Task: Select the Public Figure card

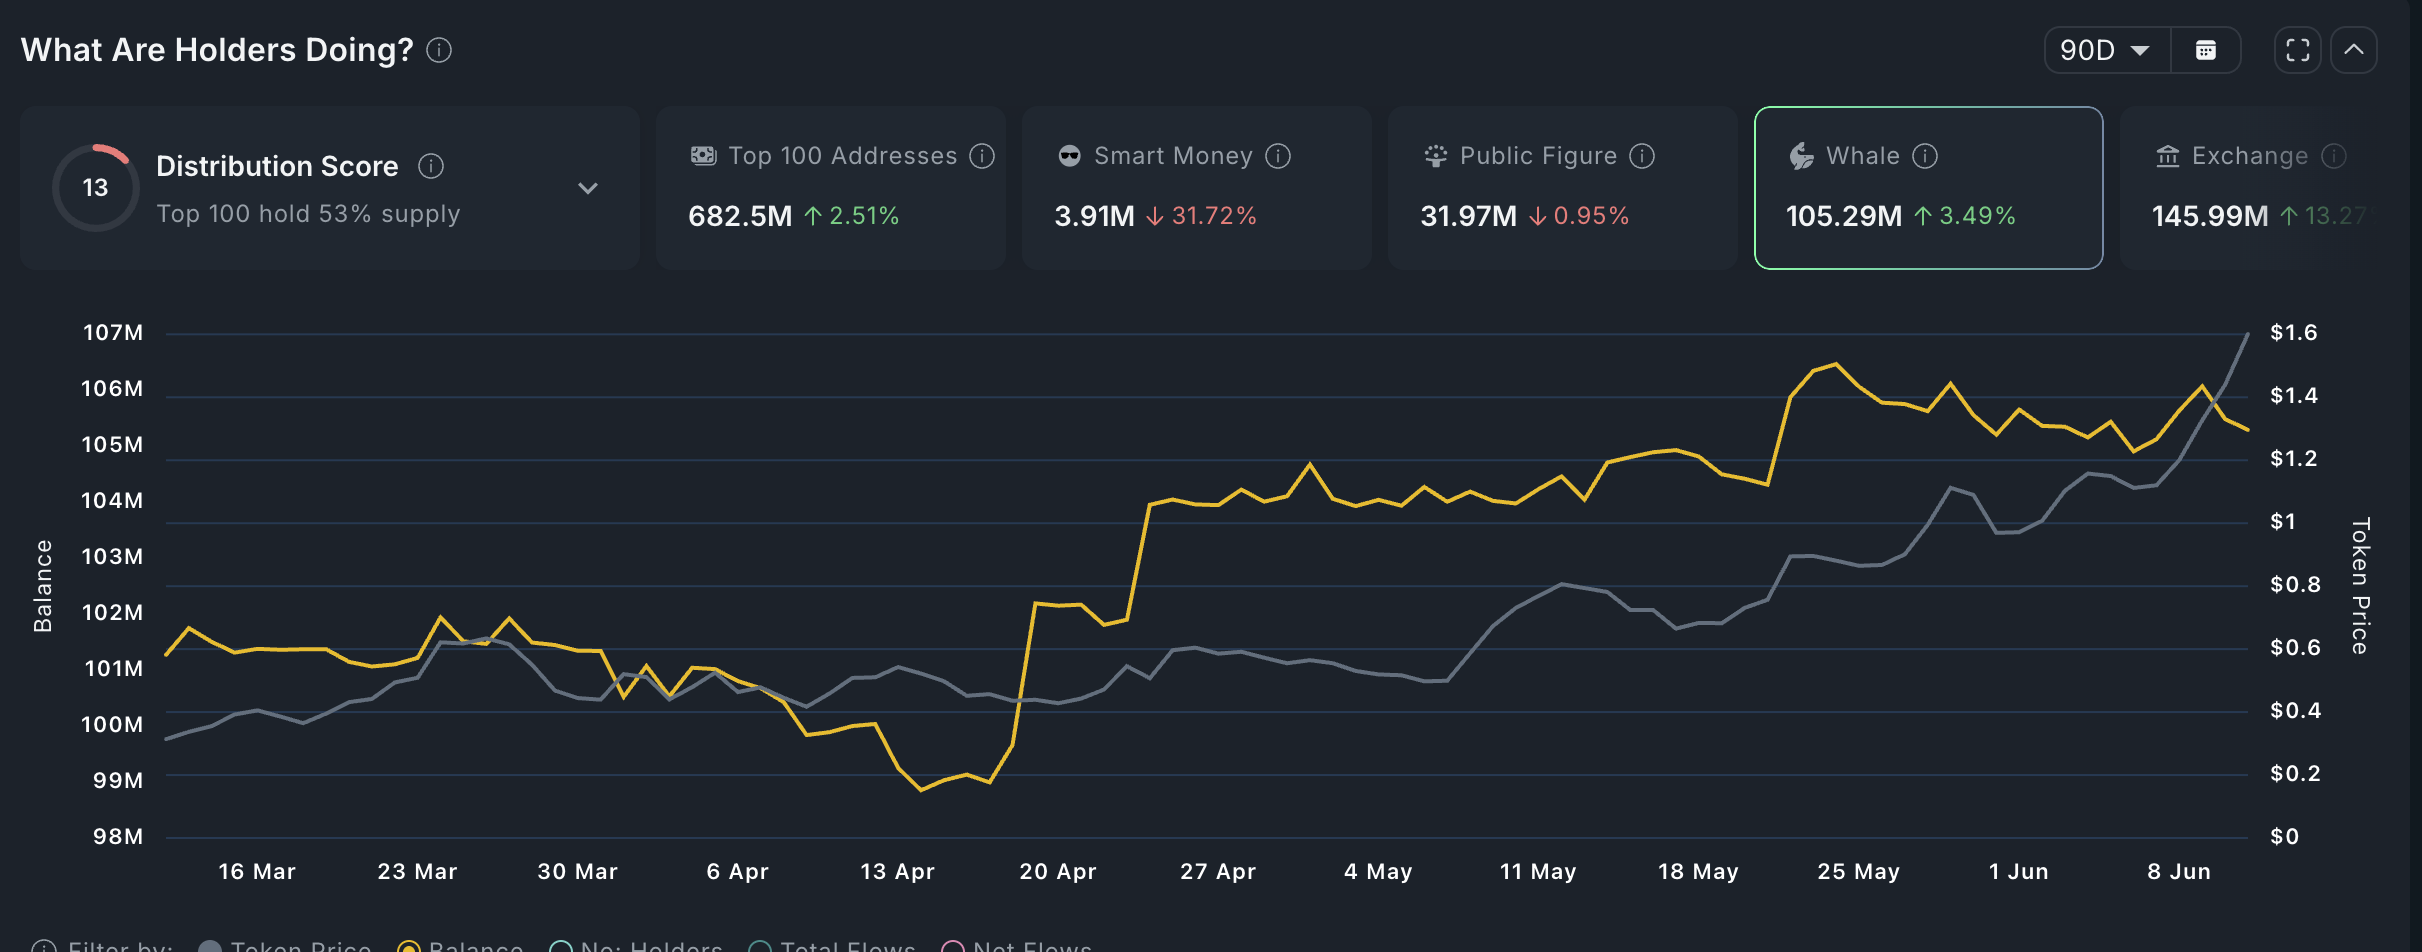Action: click(1562, 188)
